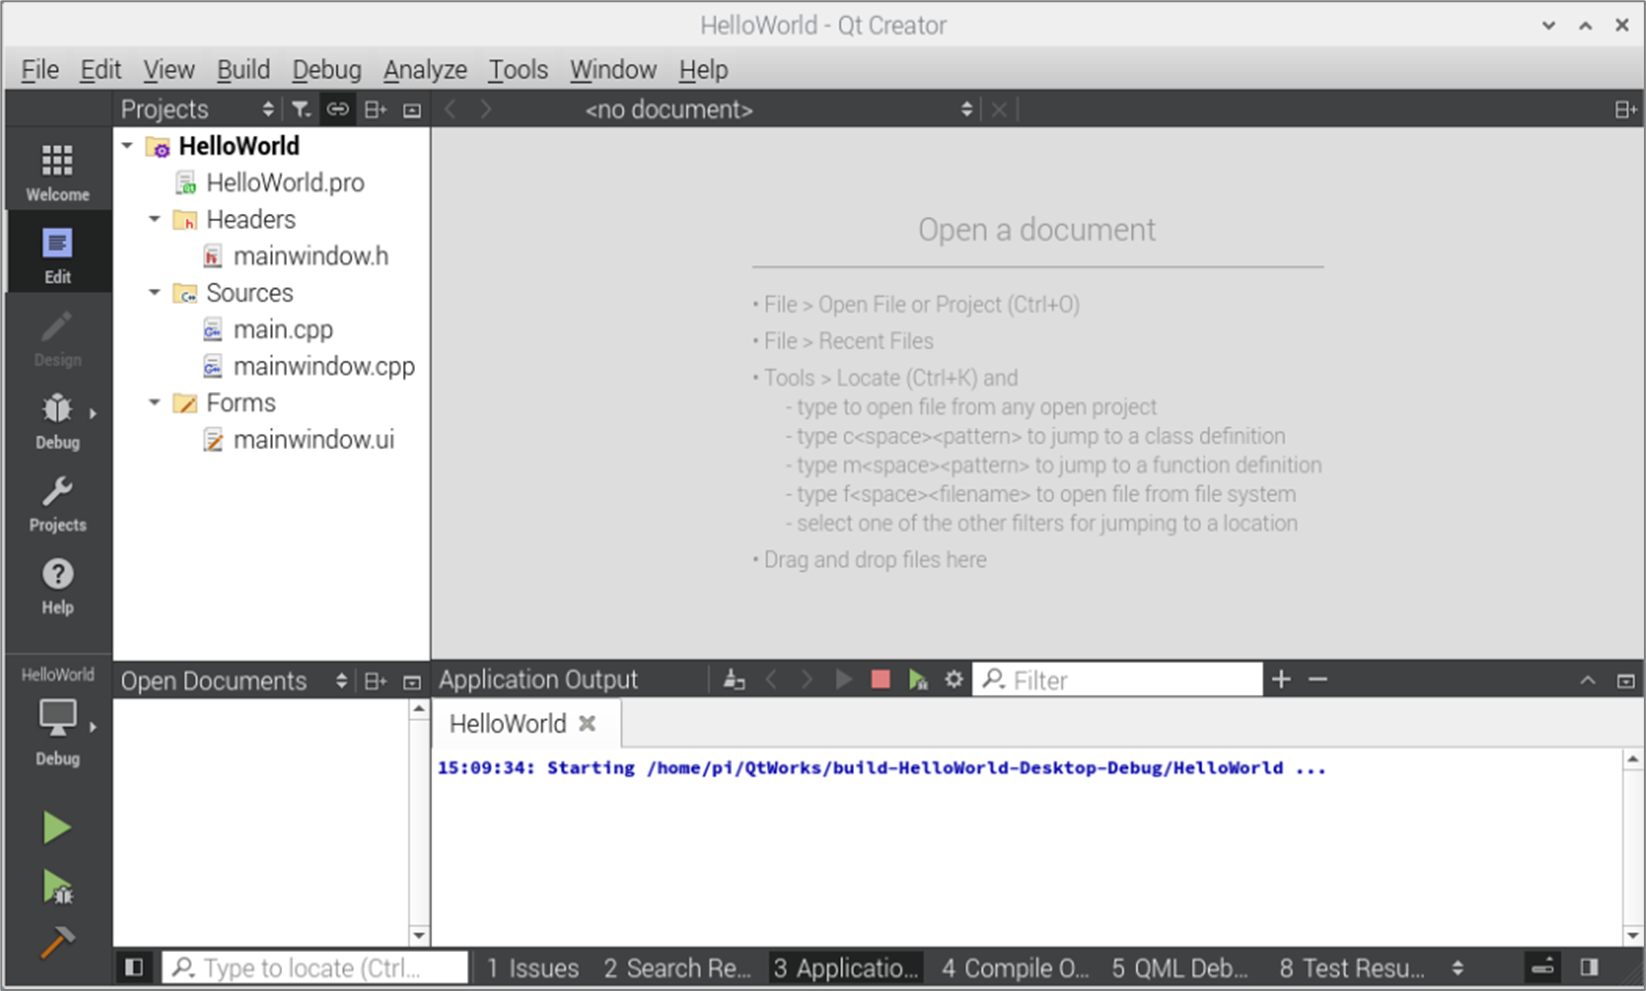Open the Build menu
The height and width of the screenshot is (991, 1646).
(243, 70)
